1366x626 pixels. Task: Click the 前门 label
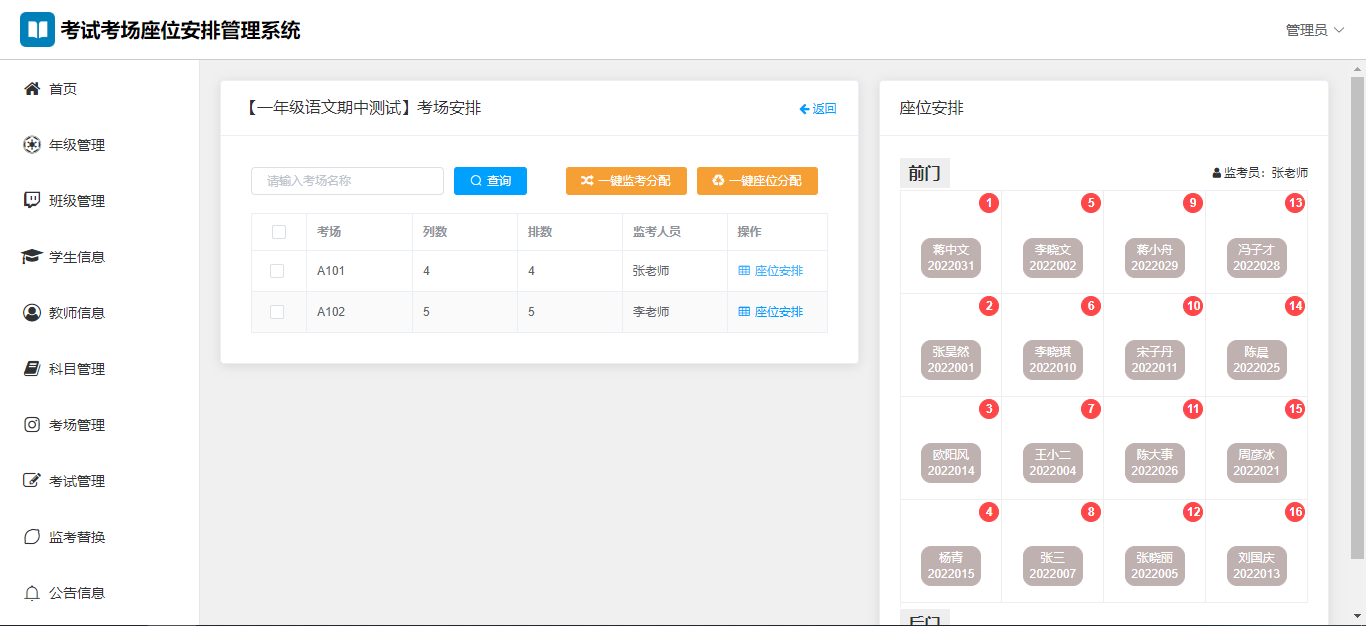[925, 173]
